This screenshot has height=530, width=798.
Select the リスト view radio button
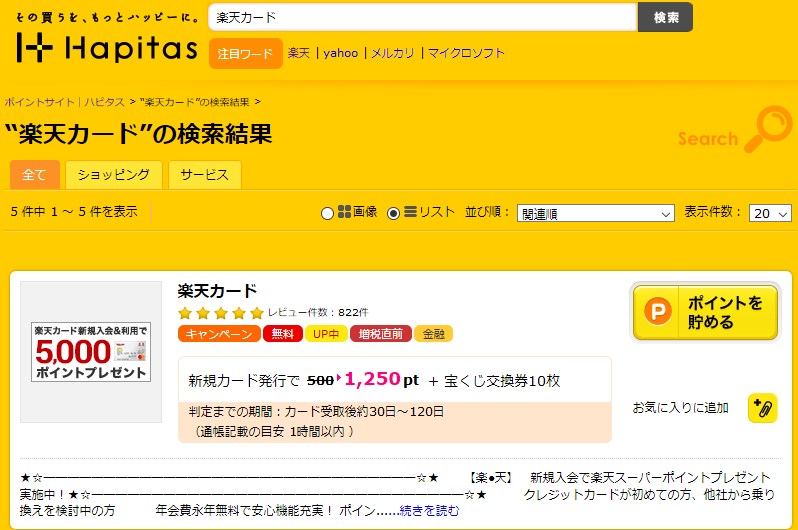tap(393, 213)
